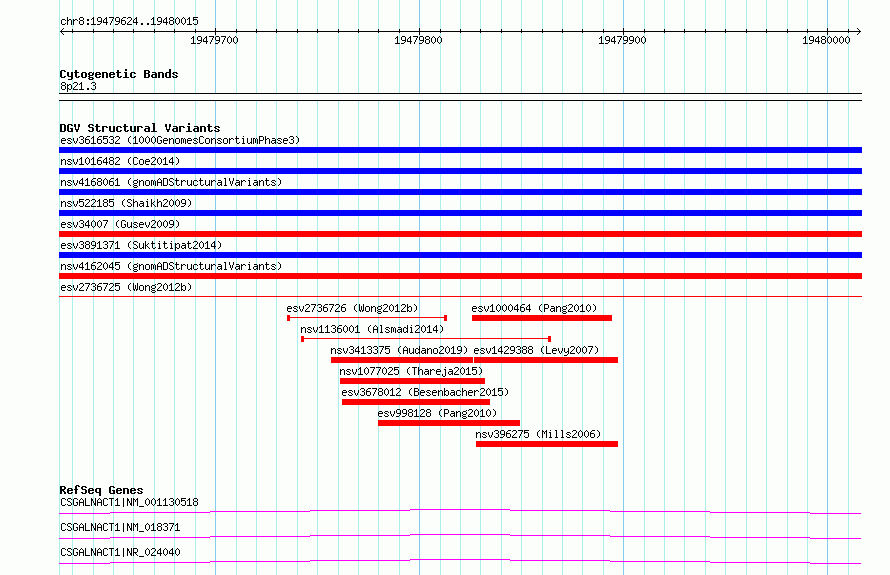890x575 pixels.
Task: Click the nsv1136001 (Alsmadi2014) label text
Action: click(x=372, y=329)
